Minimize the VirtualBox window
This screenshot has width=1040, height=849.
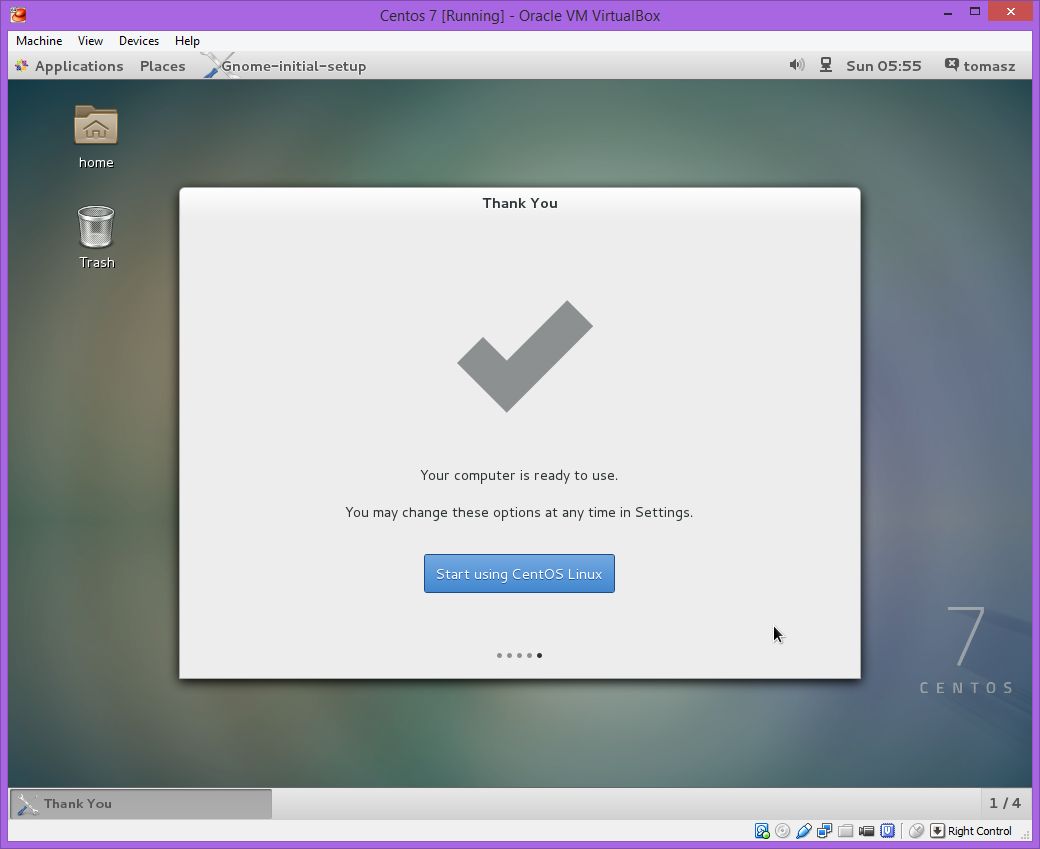point(948,13)
